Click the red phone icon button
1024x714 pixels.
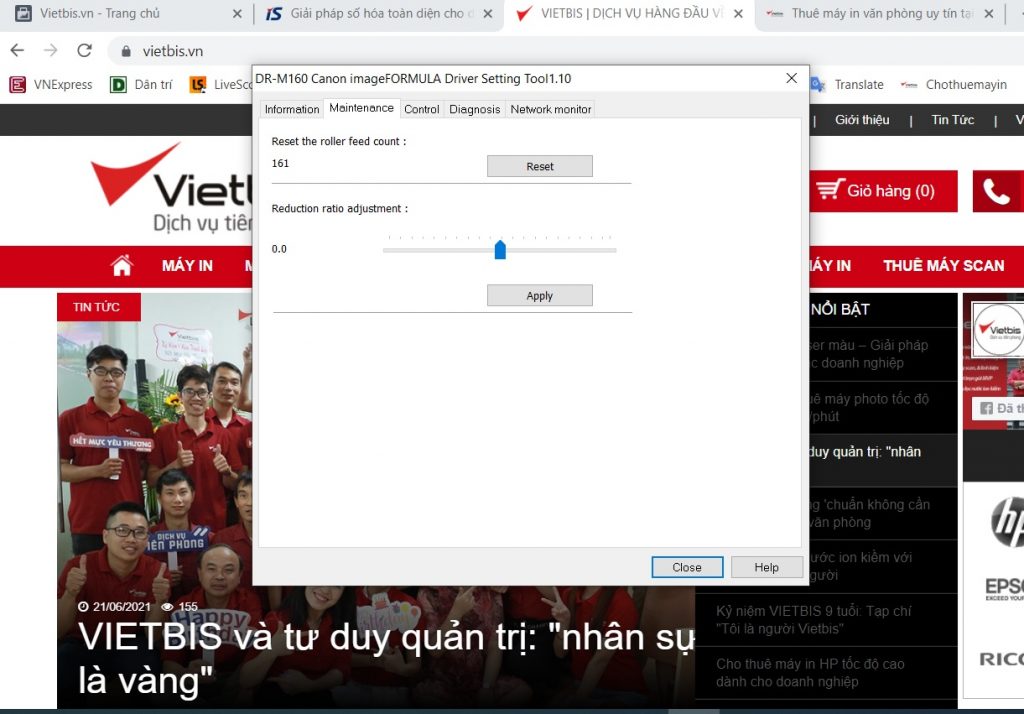[x=996, y=191]
